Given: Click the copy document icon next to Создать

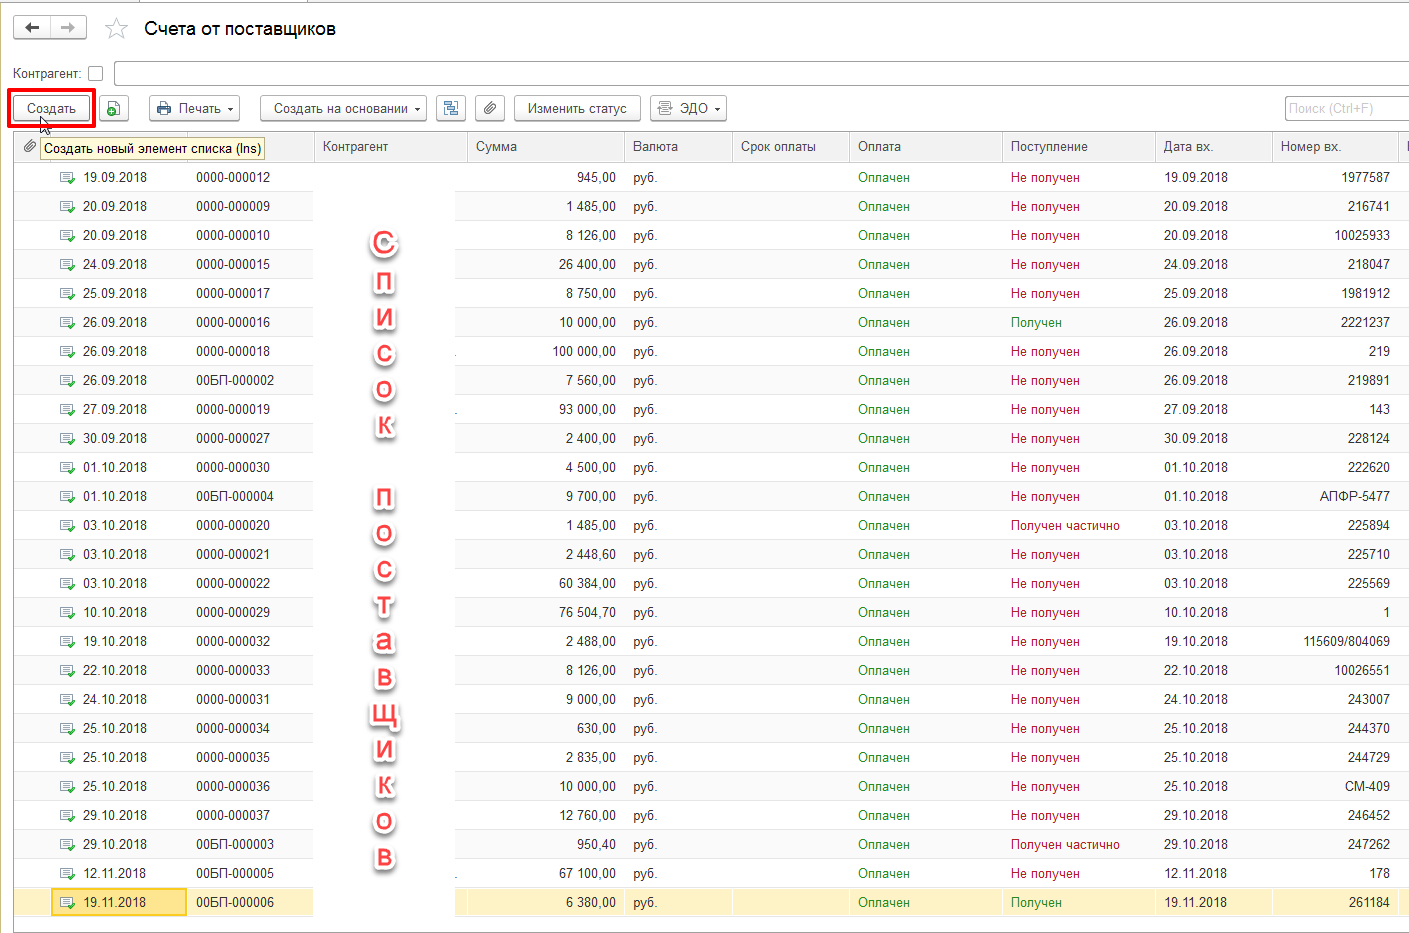Looking at the screenshot, I should pyautogui.click(x=114, y=109).
